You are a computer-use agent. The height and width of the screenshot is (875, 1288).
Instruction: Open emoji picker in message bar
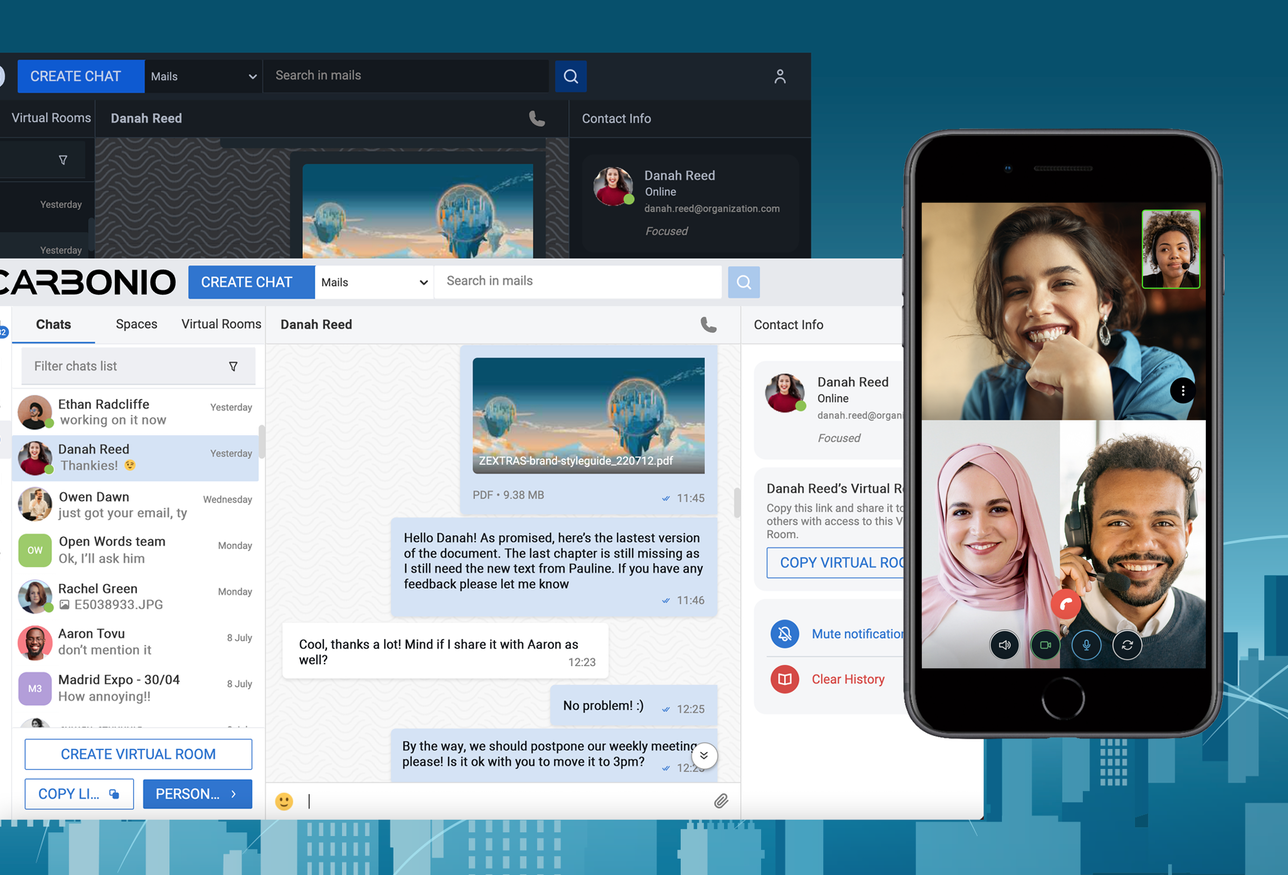284,801
